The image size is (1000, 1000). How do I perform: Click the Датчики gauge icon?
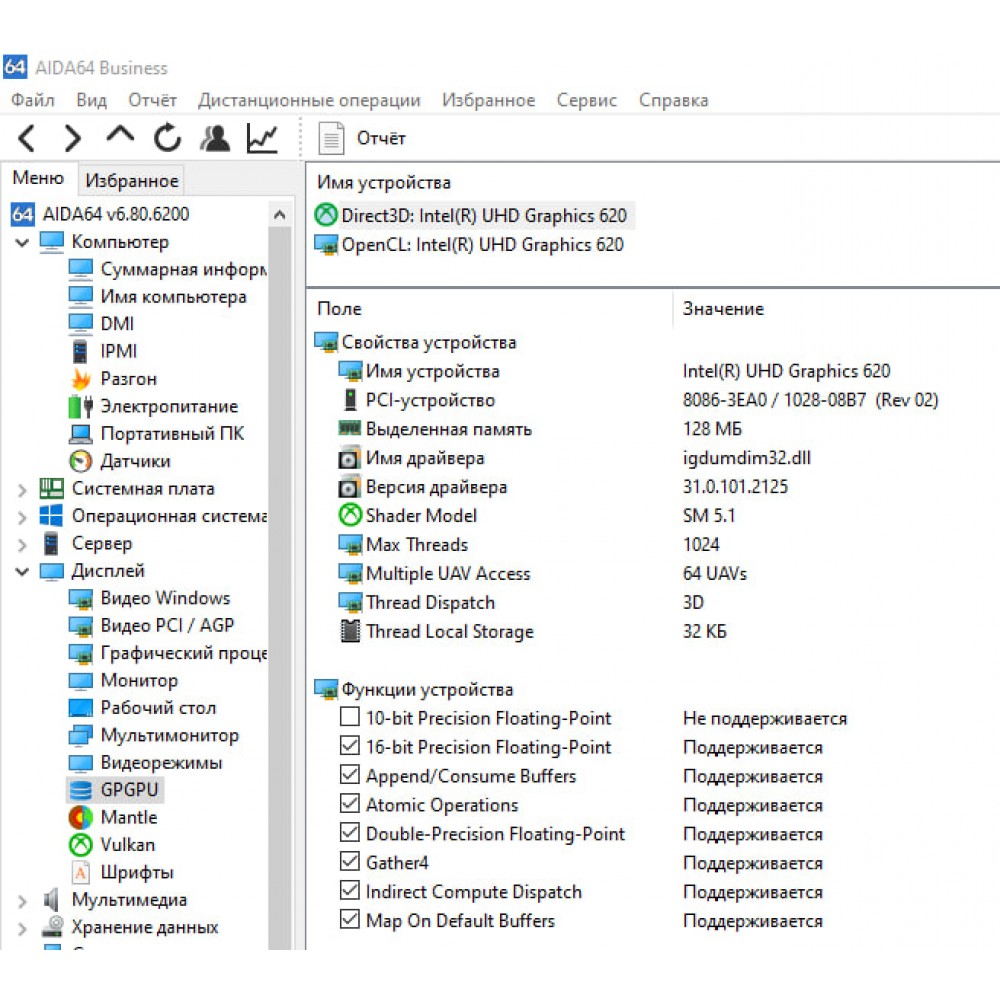(80, 461)
